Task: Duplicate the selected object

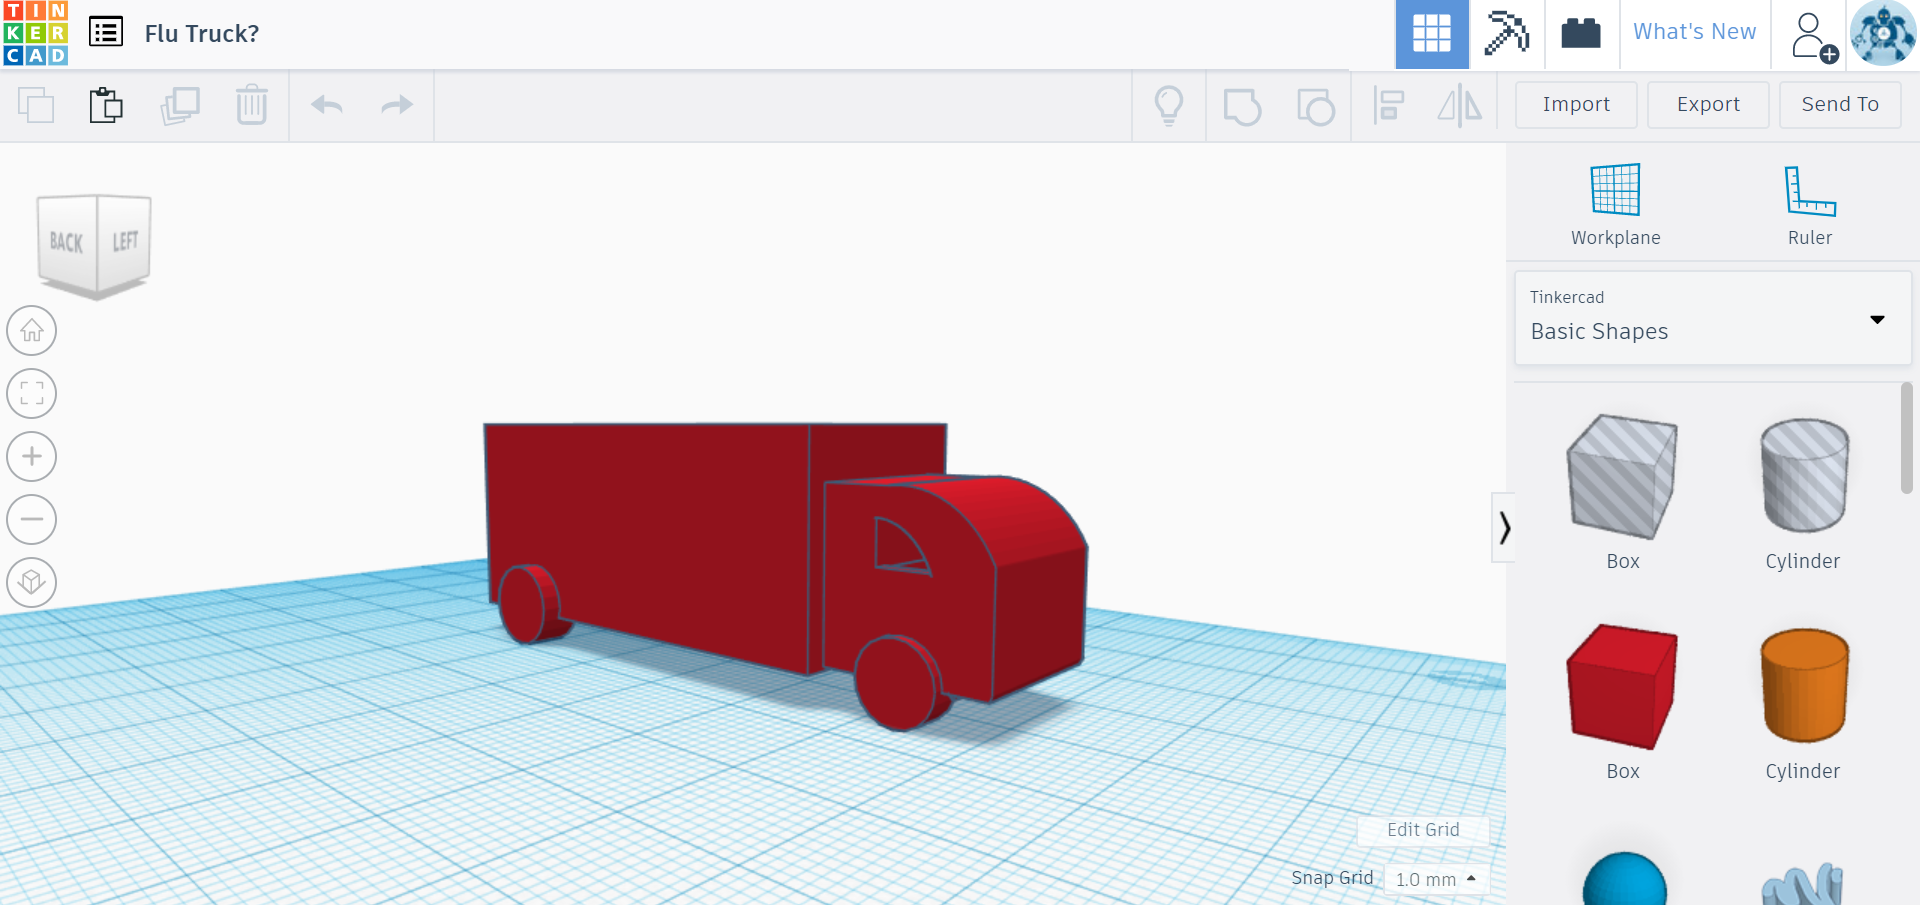Action: 180,105
